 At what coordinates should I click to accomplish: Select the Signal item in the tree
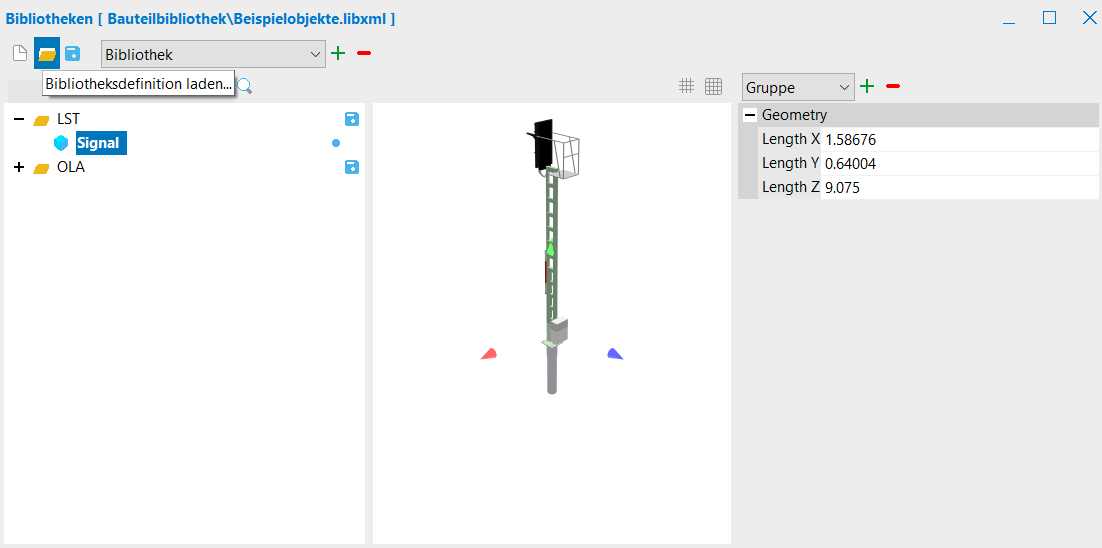click(98, 143)
